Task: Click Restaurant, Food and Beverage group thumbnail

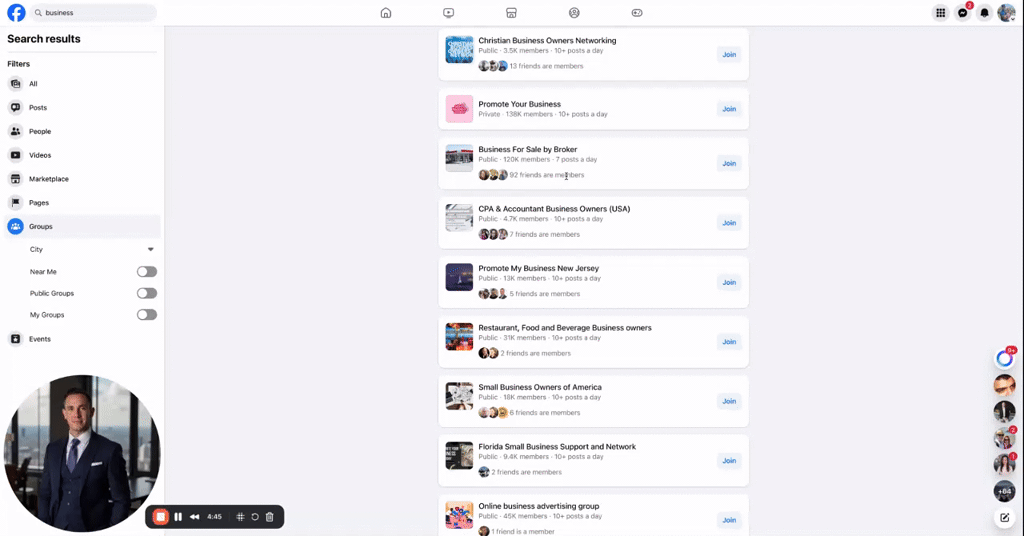Action: 459,337
